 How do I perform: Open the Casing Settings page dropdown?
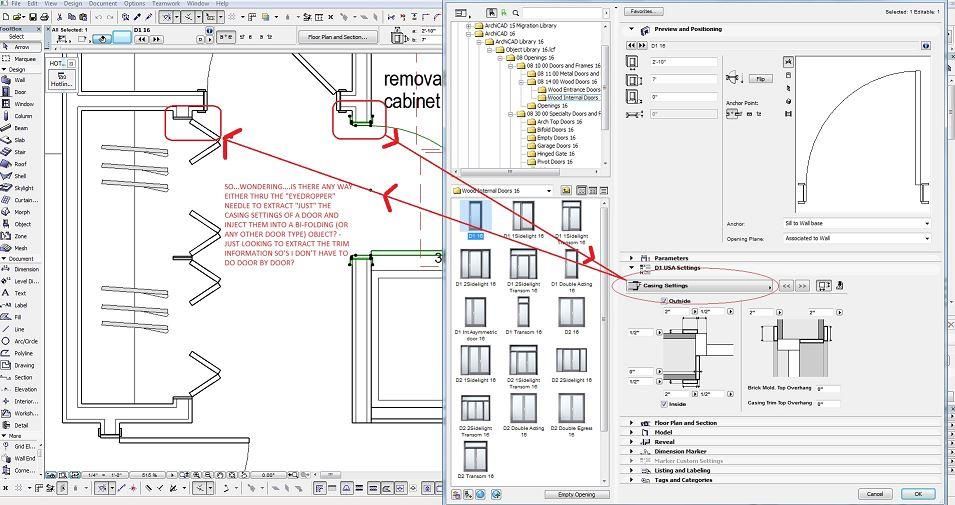(699, 286)
